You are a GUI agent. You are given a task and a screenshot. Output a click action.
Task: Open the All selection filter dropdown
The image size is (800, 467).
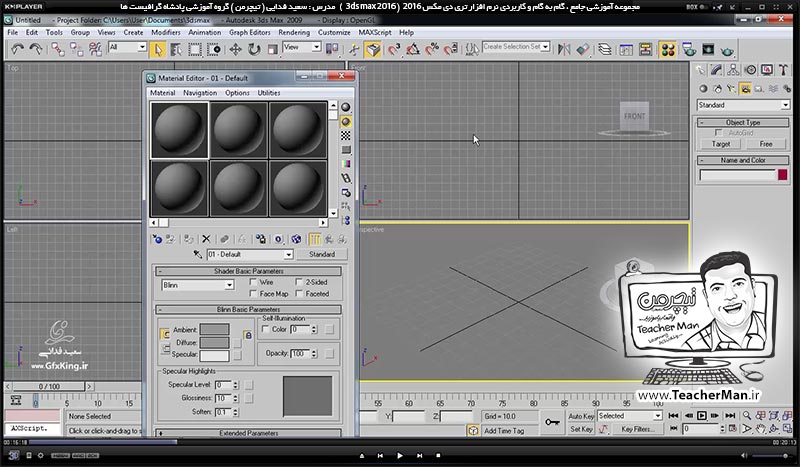click(127, 47)
